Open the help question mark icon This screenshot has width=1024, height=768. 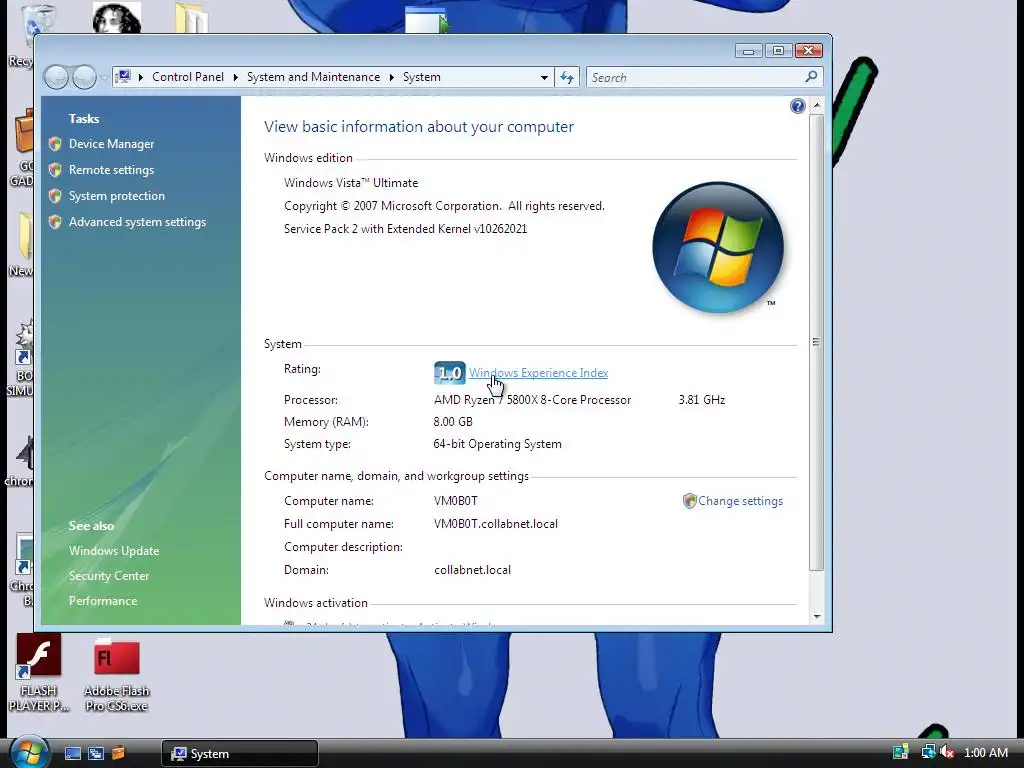(797, 106)
